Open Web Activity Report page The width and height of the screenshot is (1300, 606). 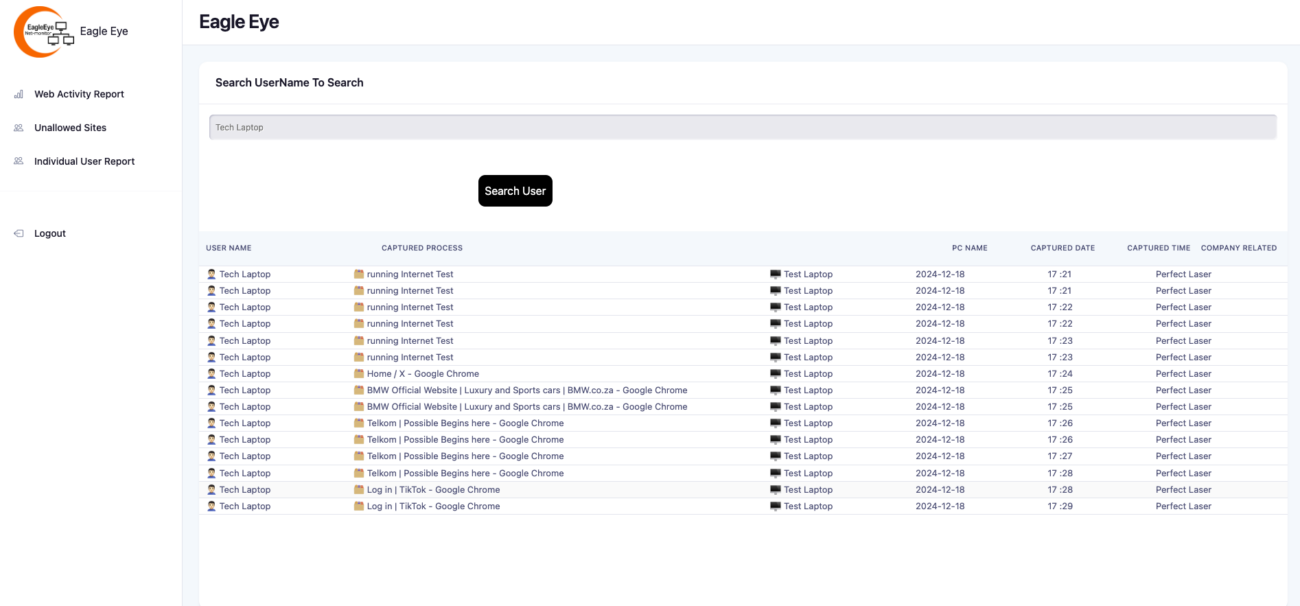[x=79, y=94]
